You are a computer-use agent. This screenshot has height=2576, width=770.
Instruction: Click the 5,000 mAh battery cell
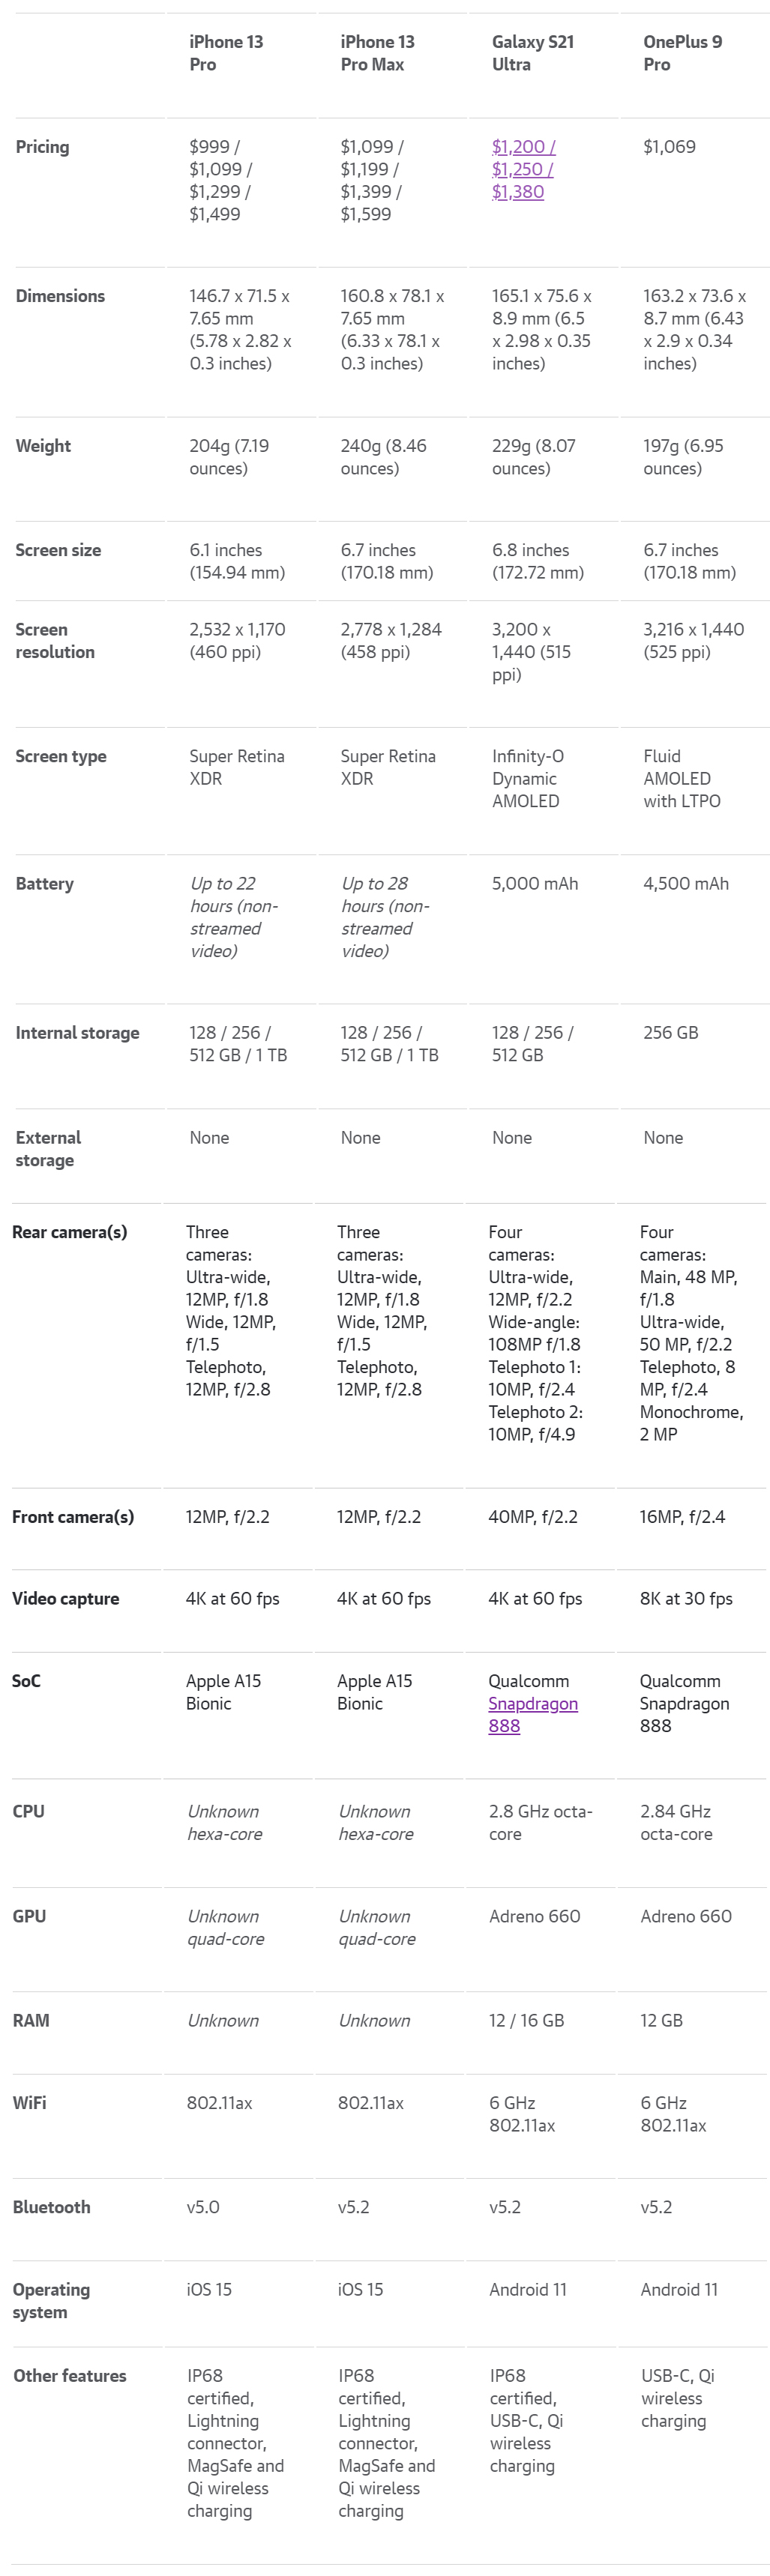point(534,884)
